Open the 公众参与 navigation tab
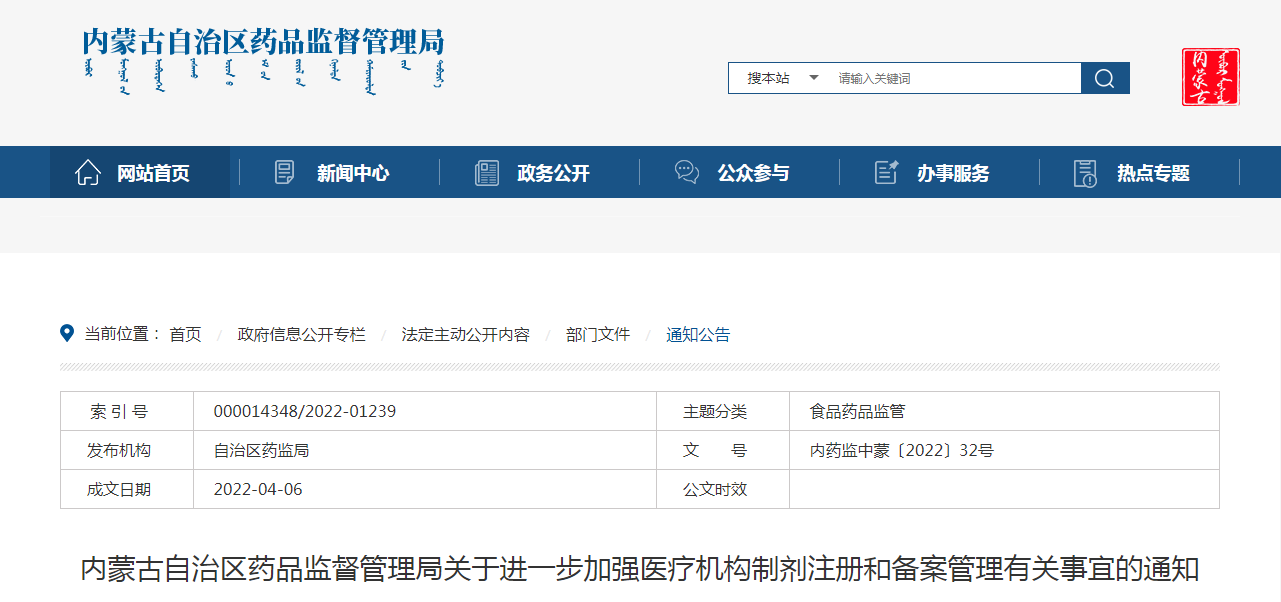This screenshot has width=1281, height=602. click(753, 173)
